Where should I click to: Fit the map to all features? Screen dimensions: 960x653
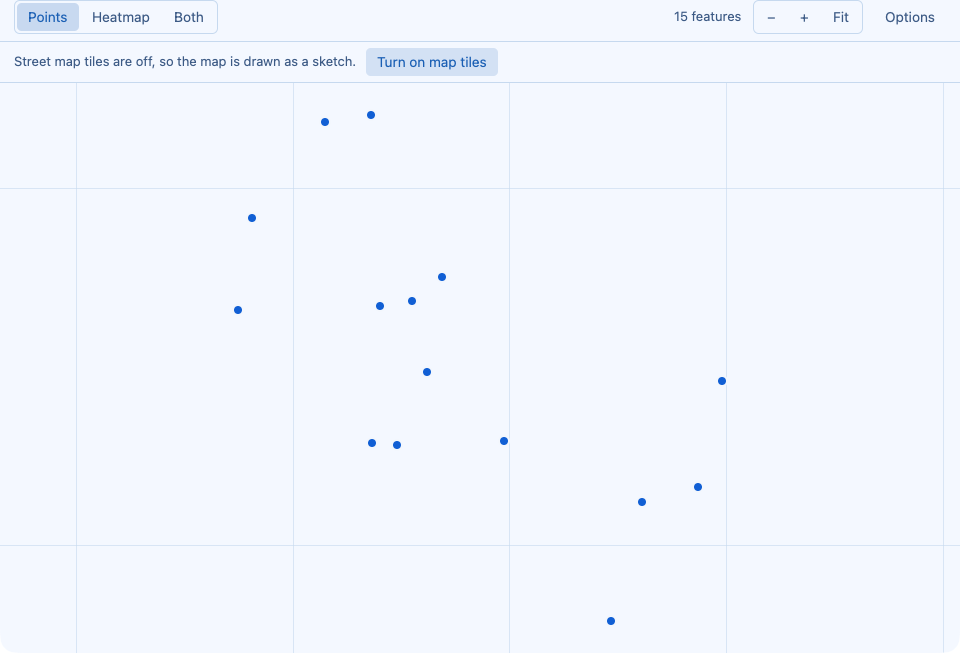(841, 17)
